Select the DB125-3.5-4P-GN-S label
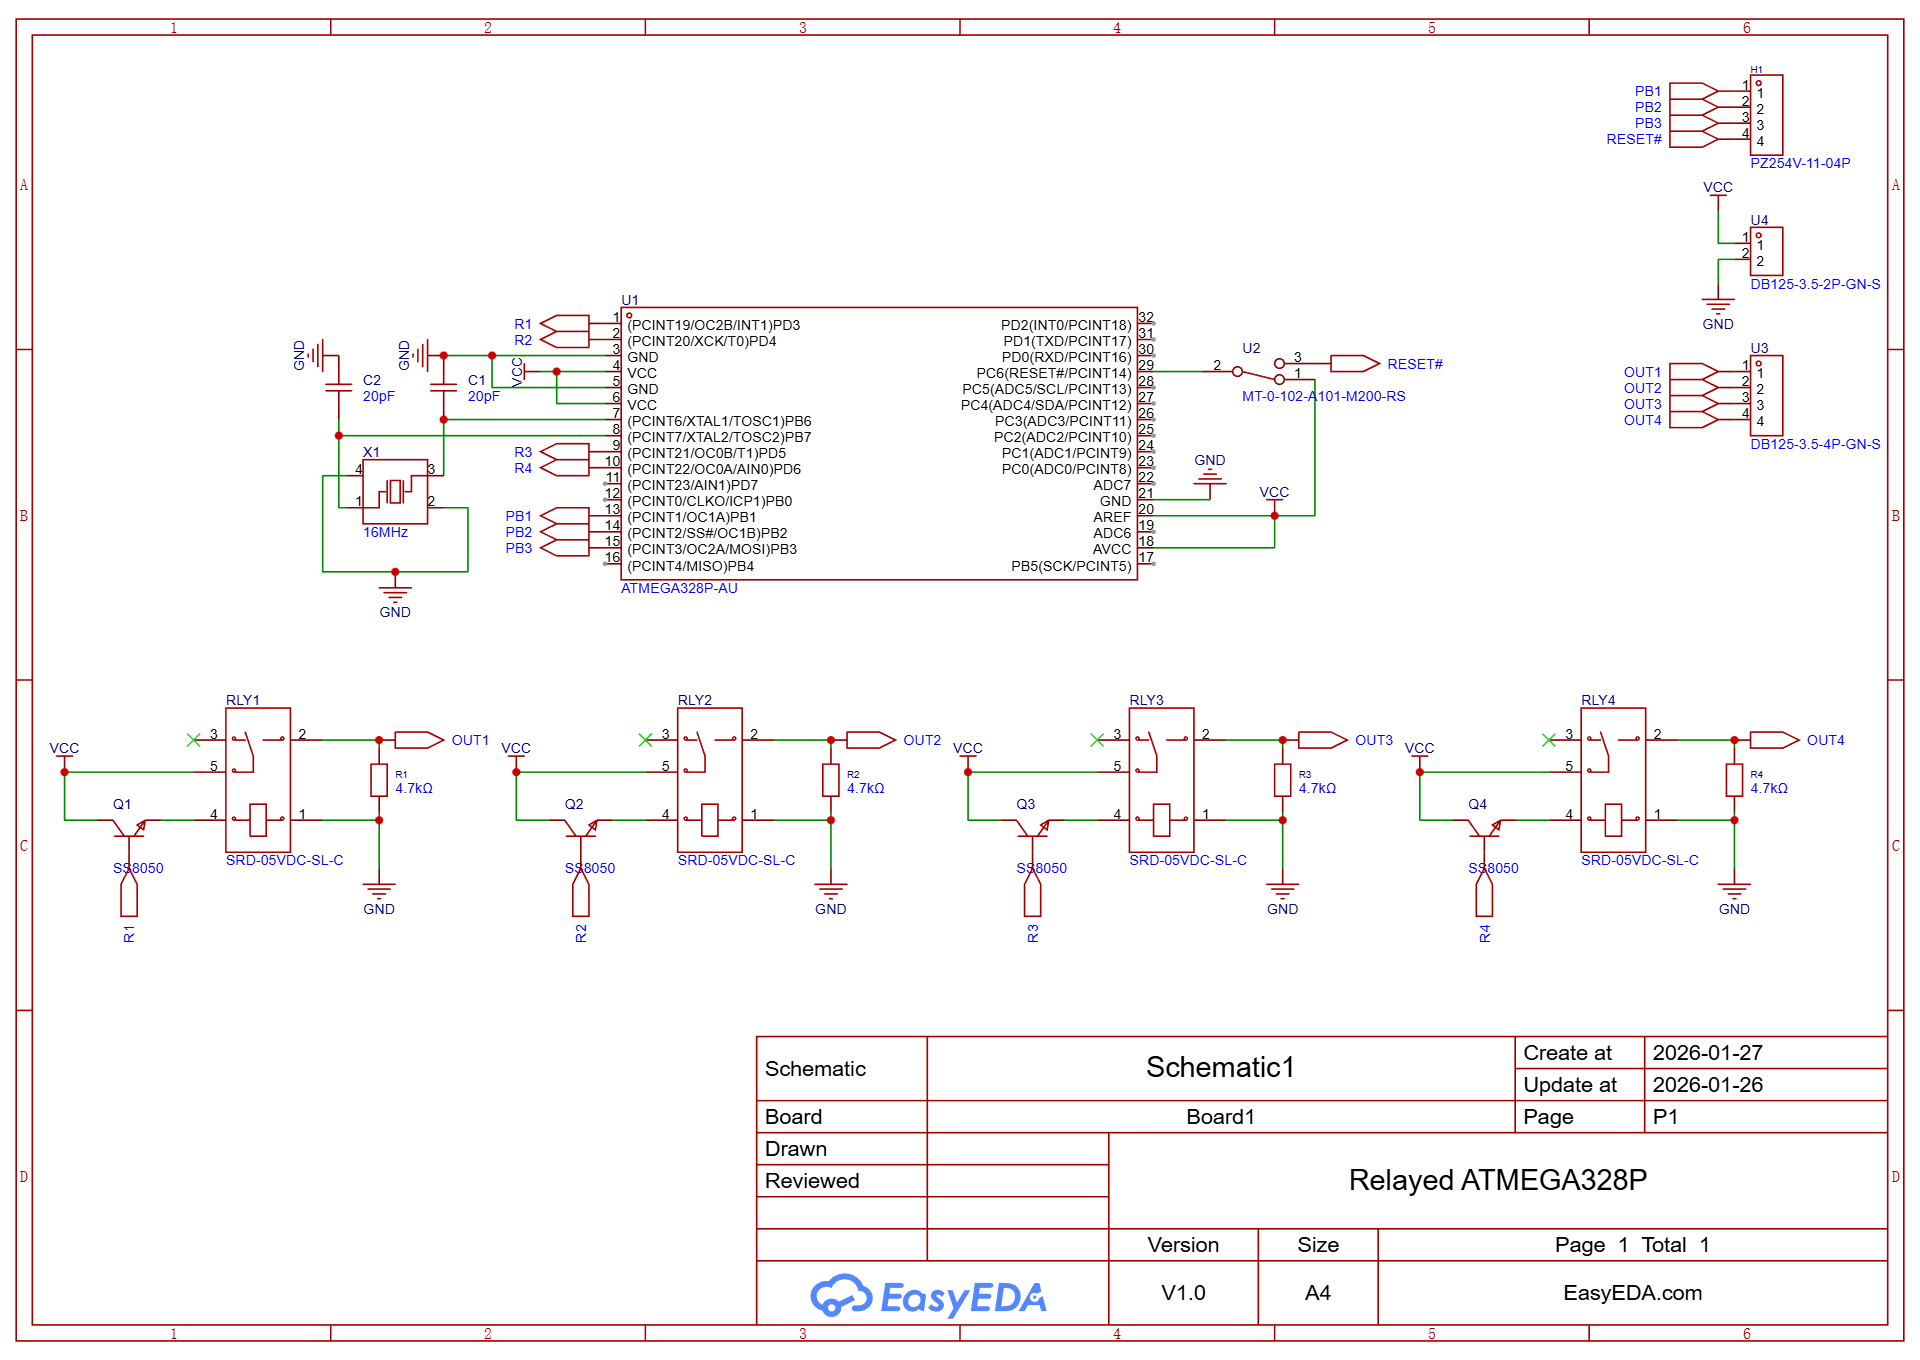 tap(1815, 444)
